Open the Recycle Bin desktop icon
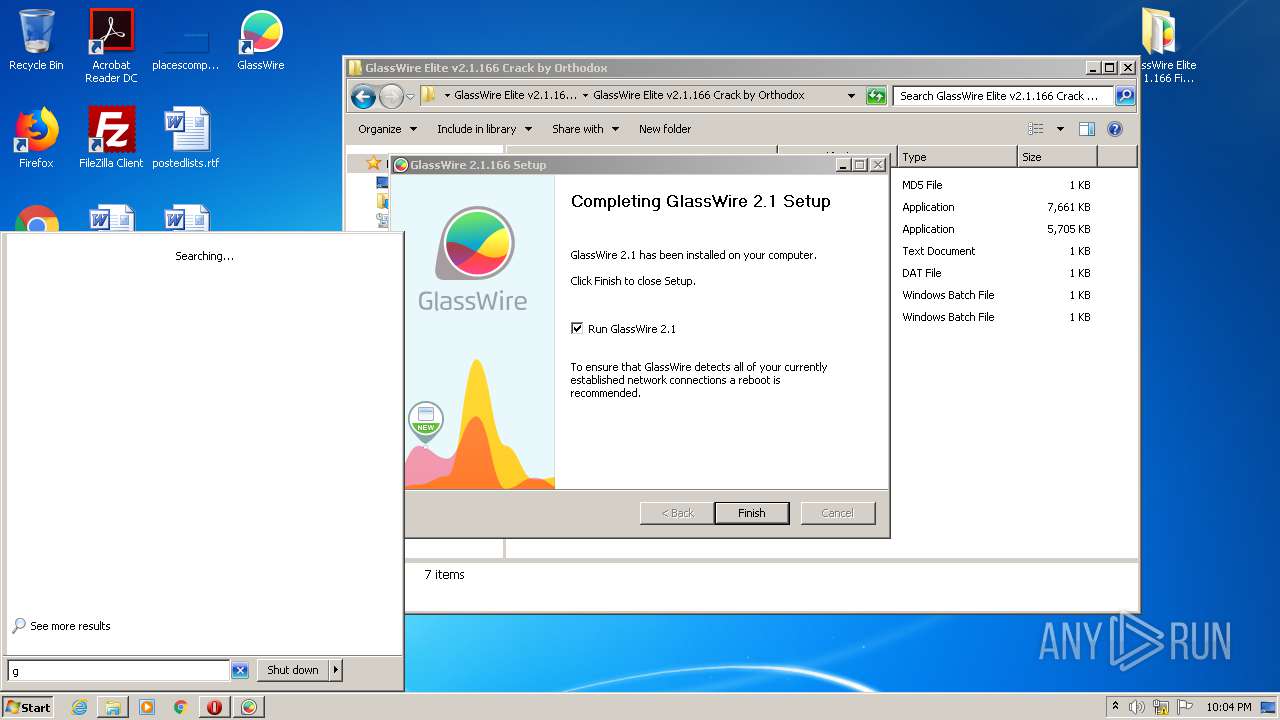The width and height of the screenshot is (1280, 720). [x=36, y=40]
